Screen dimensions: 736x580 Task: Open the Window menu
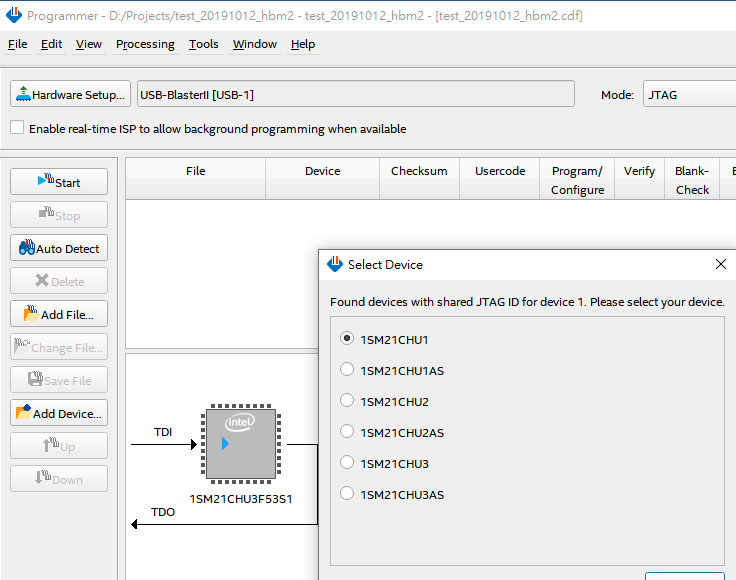pyautogui.click(x=254, y=44)
